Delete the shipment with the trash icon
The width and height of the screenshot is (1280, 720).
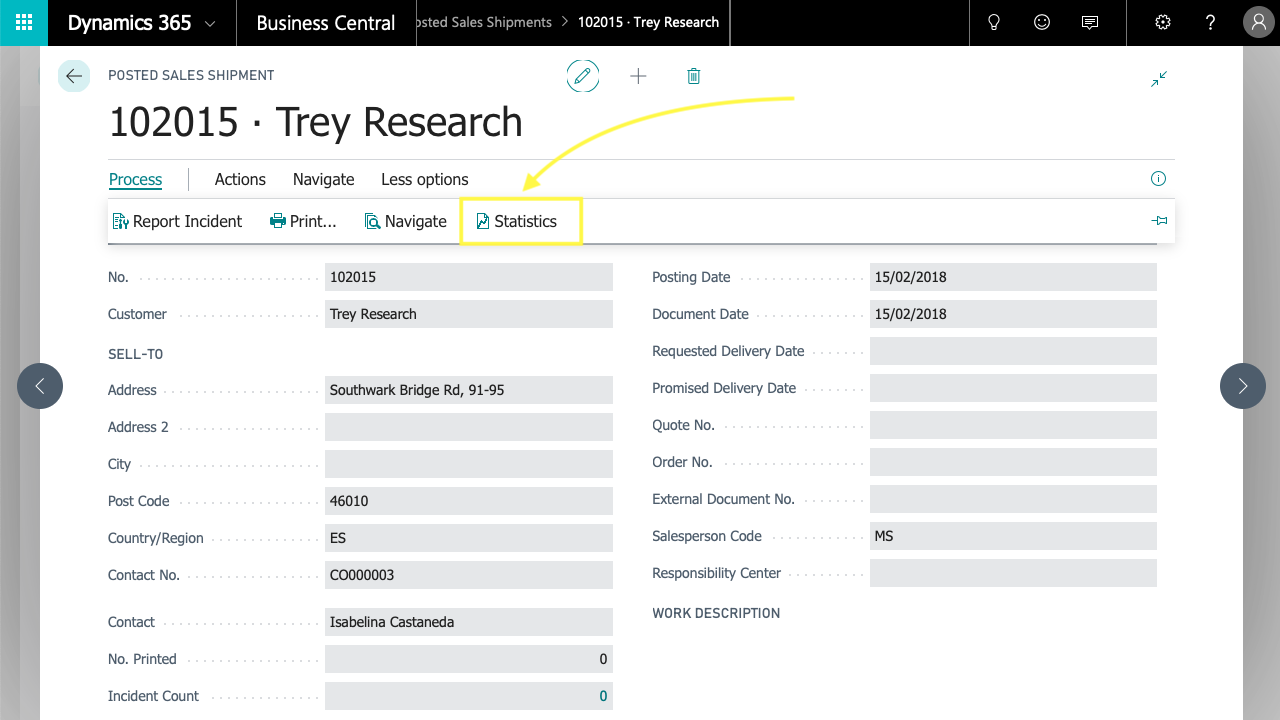pyautogui.click(x=693, y=75)
